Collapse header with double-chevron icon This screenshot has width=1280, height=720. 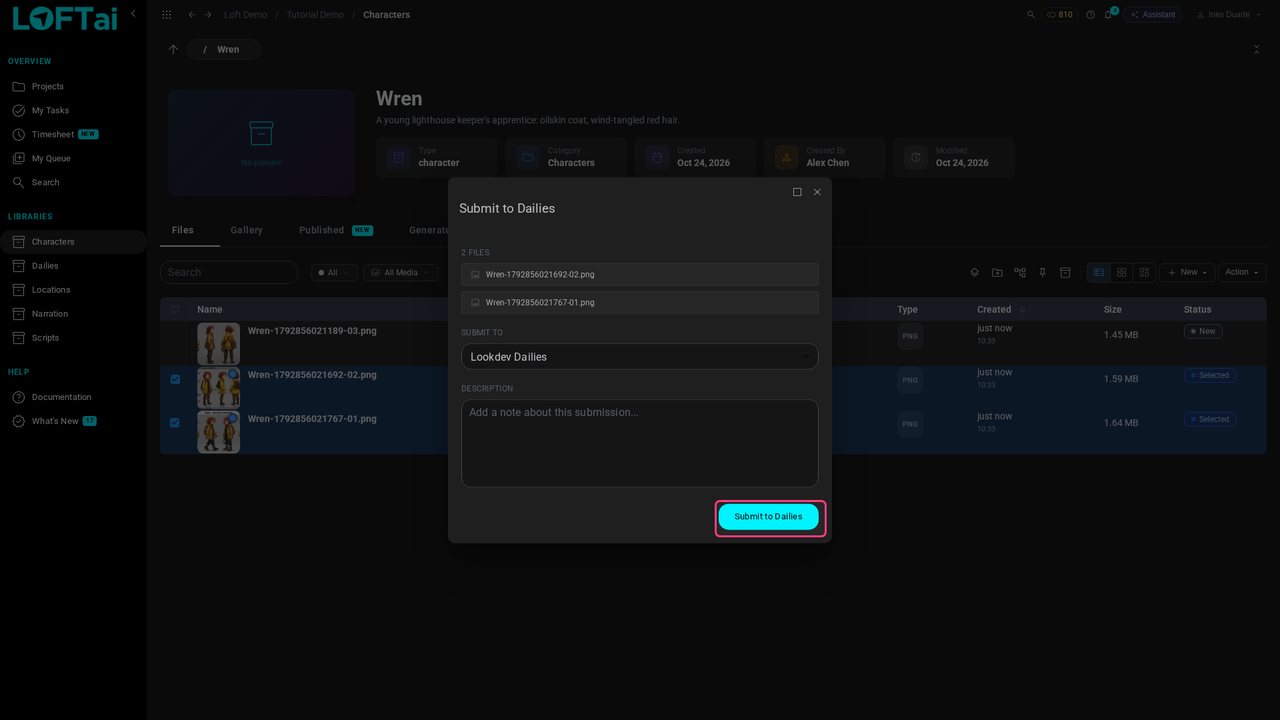(1257, 49)
